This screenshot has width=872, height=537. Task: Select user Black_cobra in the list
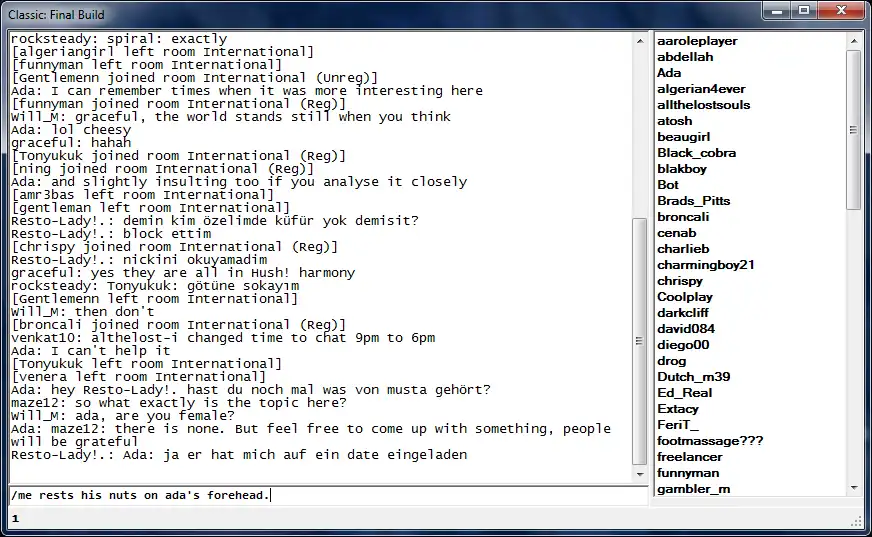696,153
